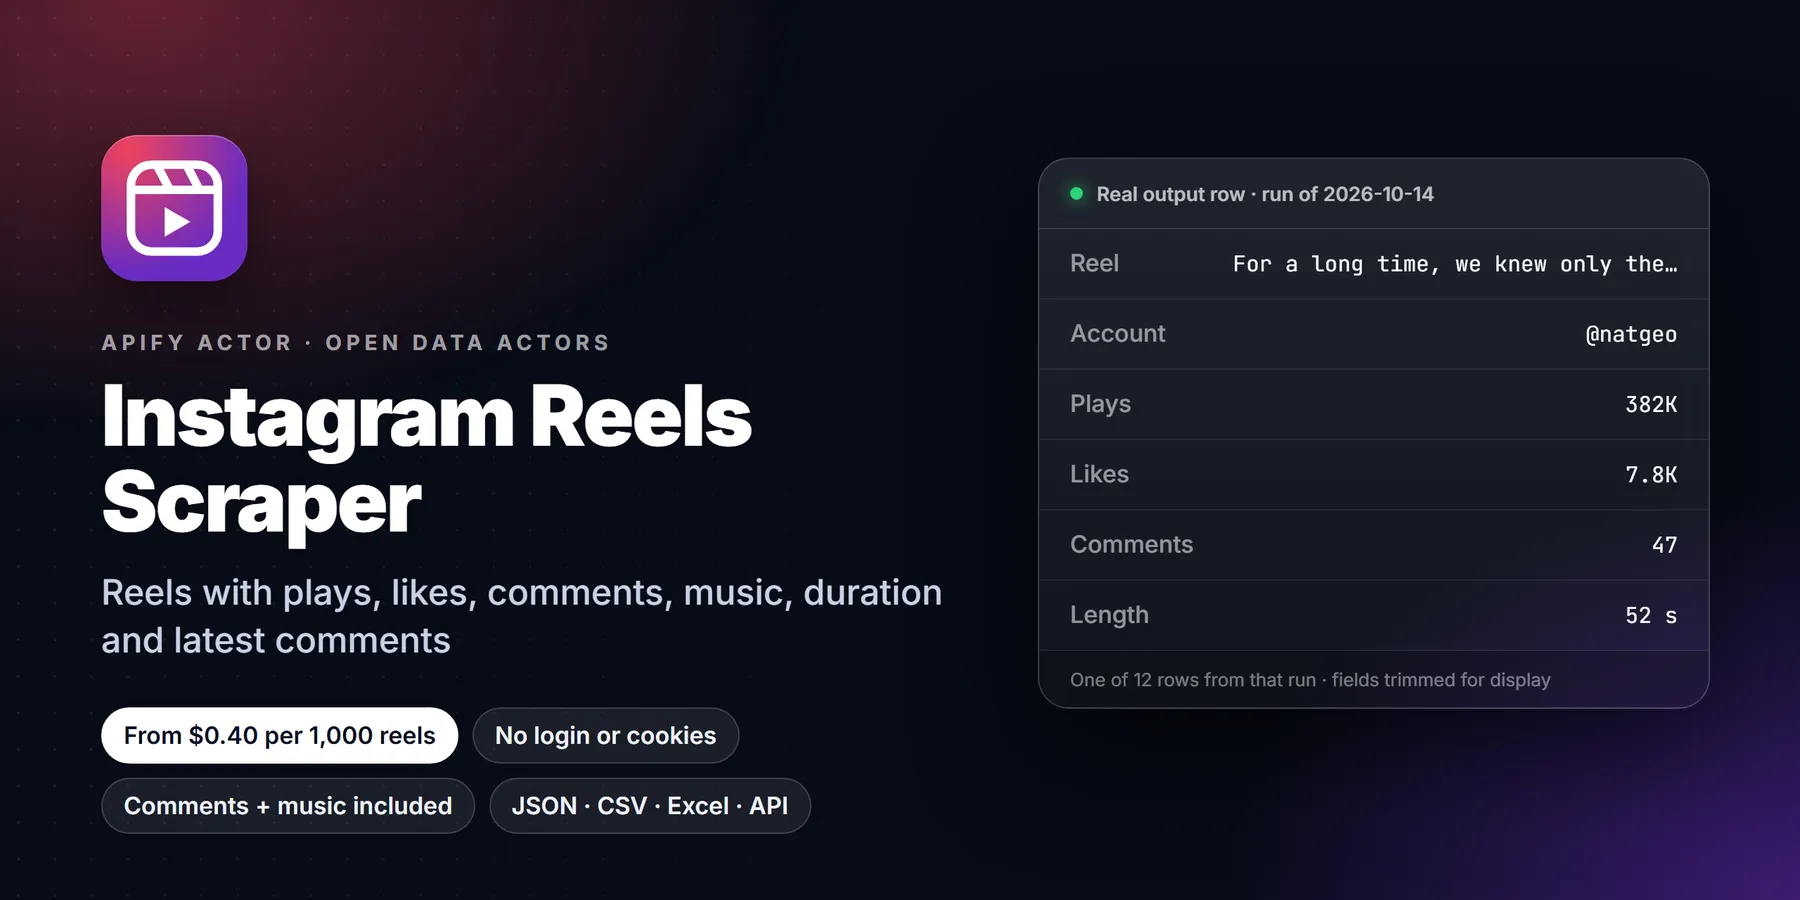Click the 'Likes' row label
The width and height of the screenshot is (1800, 900).
(1099, 474)
